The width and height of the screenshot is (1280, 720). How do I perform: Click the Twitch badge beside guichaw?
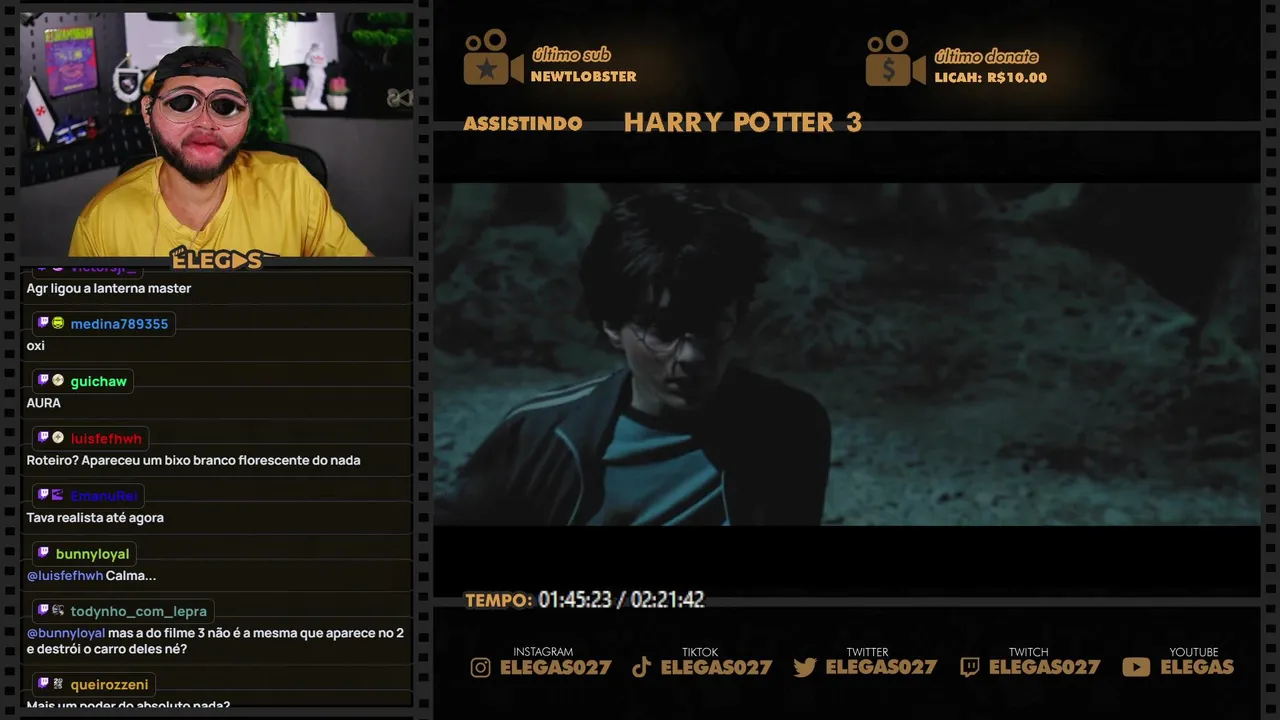[43, 380]
